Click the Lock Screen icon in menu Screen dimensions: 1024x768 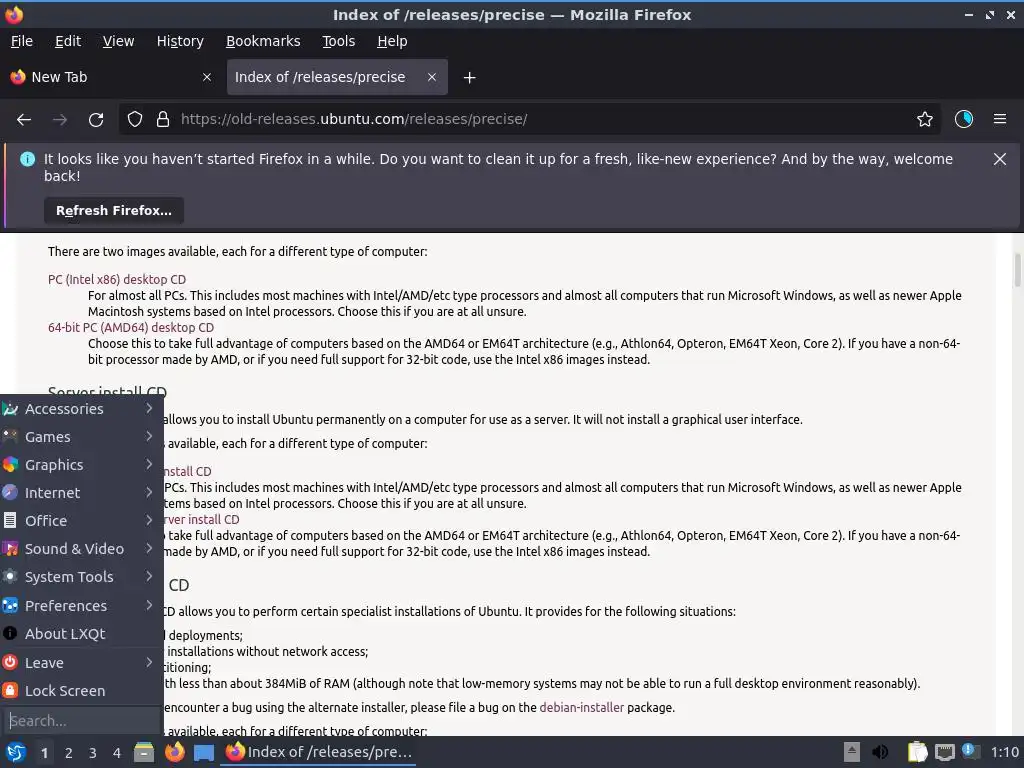[x=10, y=690]
